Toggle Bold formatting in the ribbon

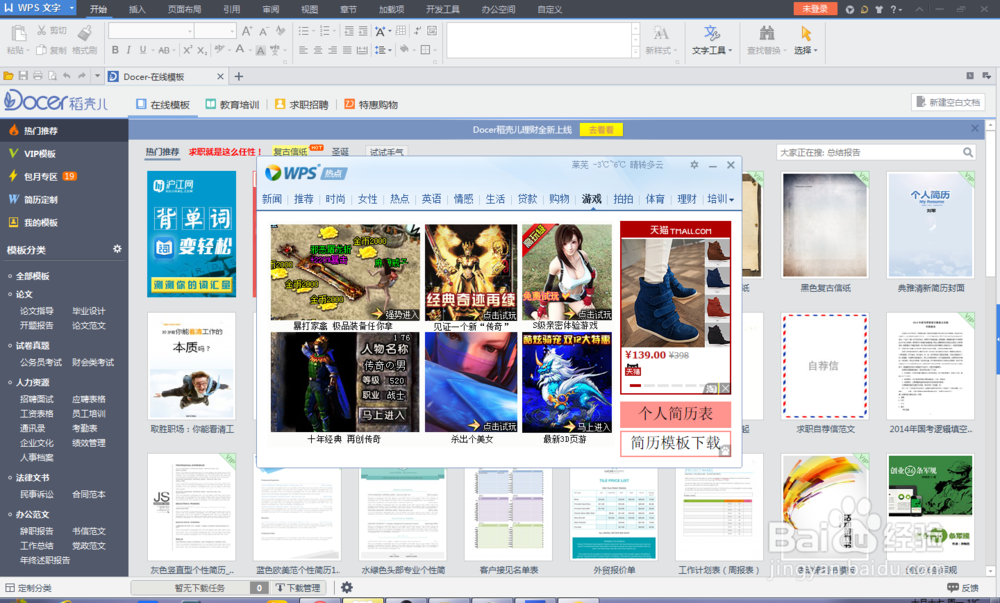coord(115,50)
